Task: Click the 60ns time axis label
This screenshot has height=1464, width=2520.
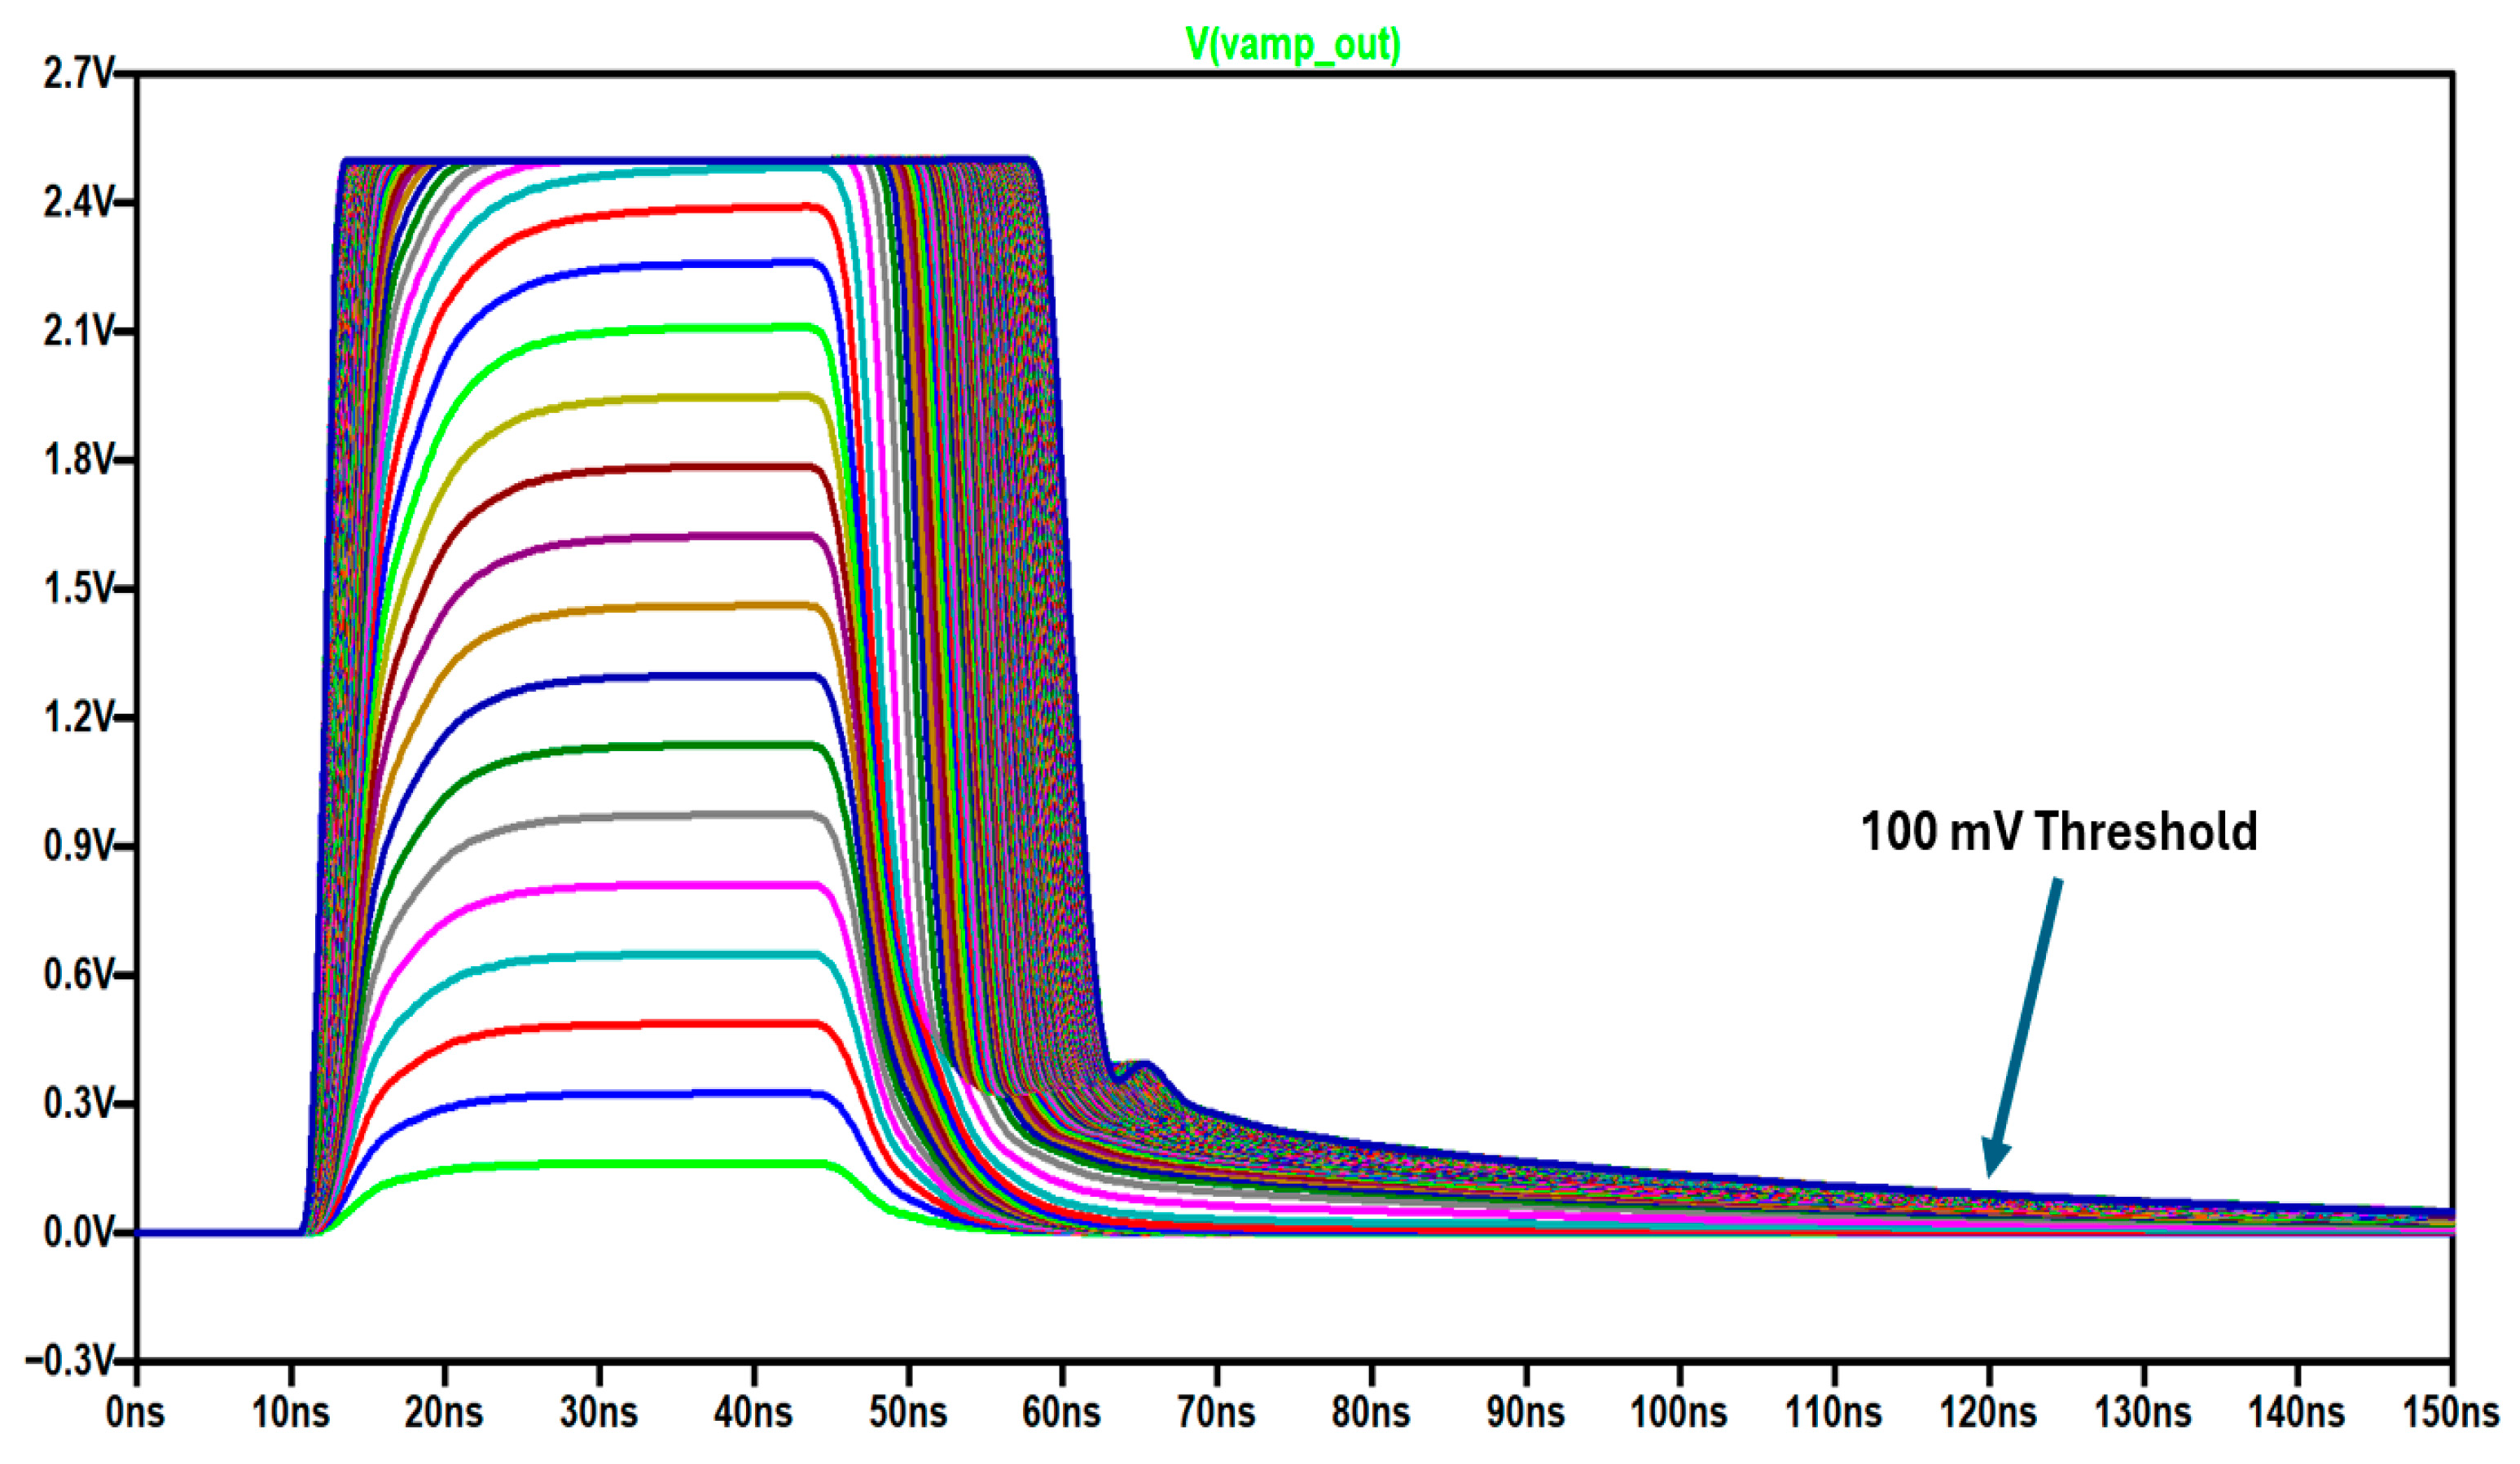Action: 1062,1413
